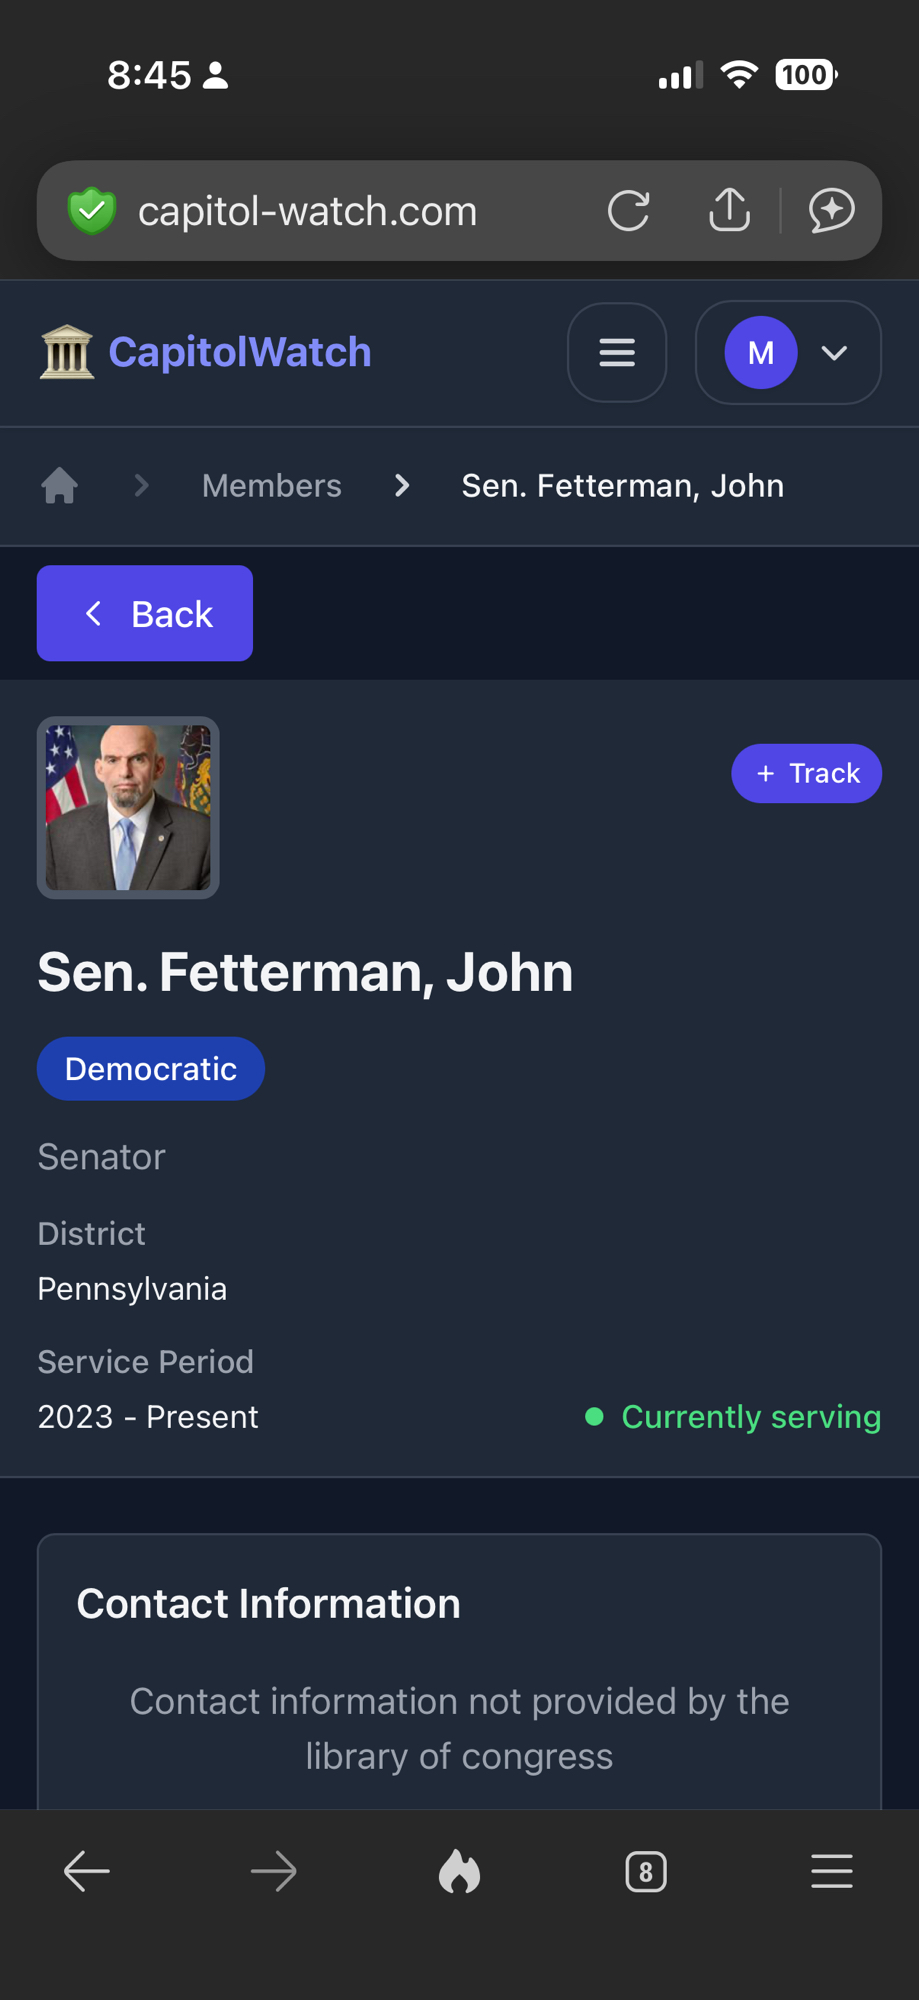The height and width of the screenshot is (2000, 919).
Task: Expand the user account dropdown chevron
Action: coord(834,353)
